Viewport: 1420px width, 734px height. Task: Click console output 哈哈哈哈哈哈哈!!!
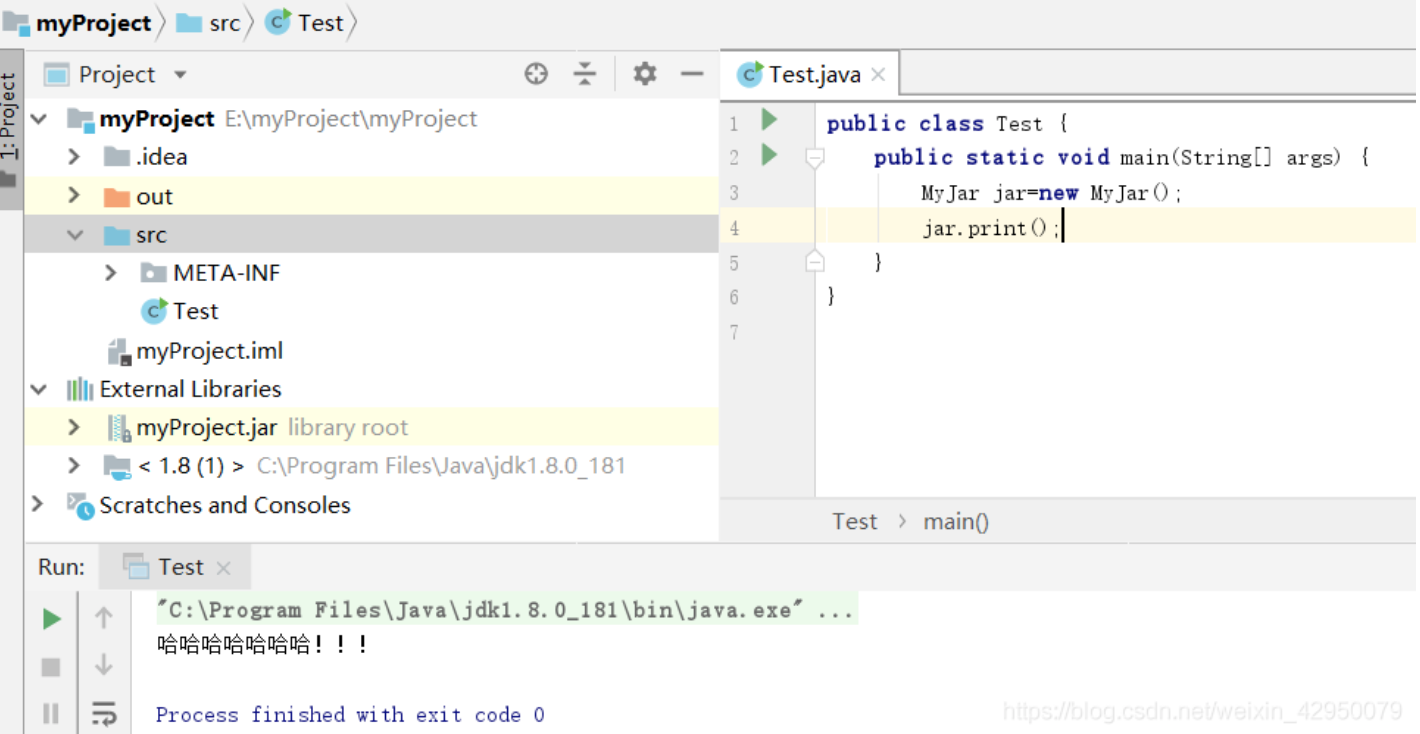point(262,645)
